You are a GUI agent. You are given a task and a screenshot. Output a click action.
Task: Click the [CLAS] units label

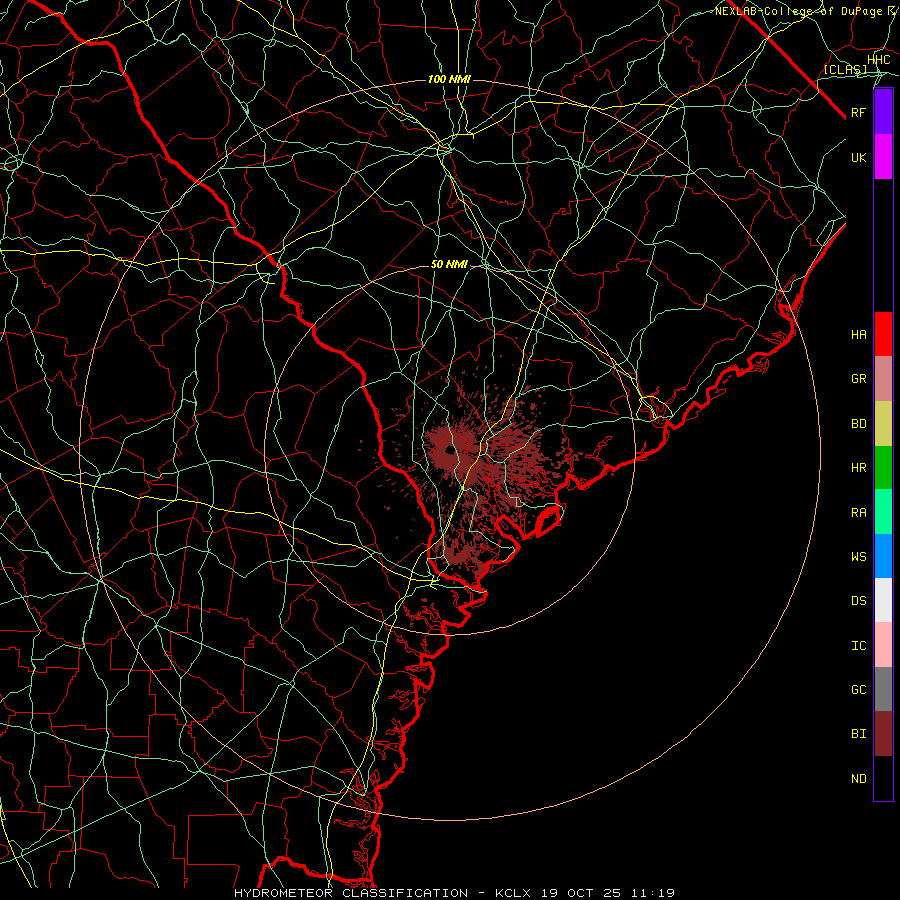[845, 69]
